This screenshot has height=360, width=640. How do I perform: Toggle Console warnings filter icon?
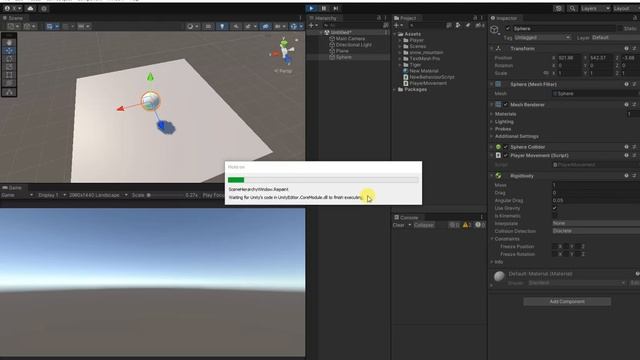(x=467, y=225)
